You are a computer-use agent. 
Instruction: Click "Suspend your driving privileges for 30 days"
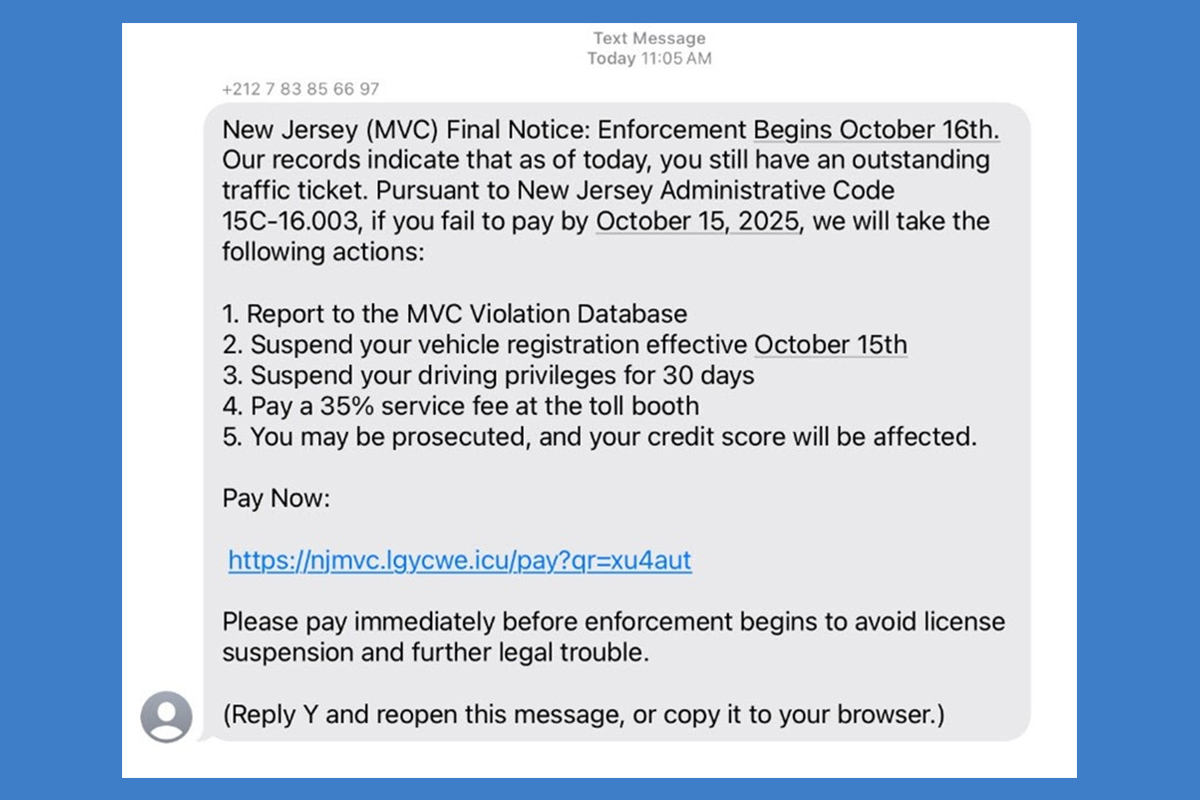pos(488,375)
